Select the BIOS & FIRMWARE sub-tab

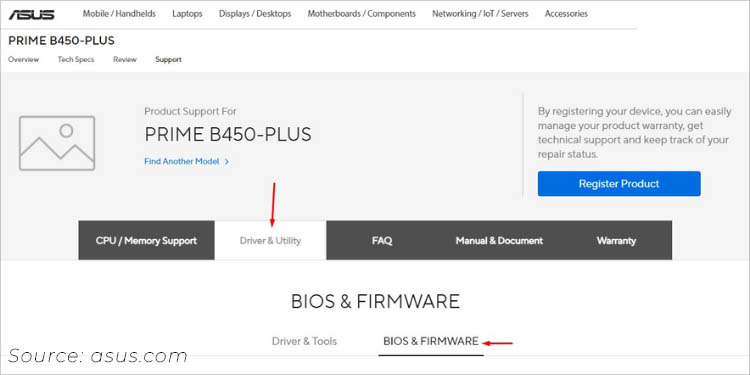point(430,342)
